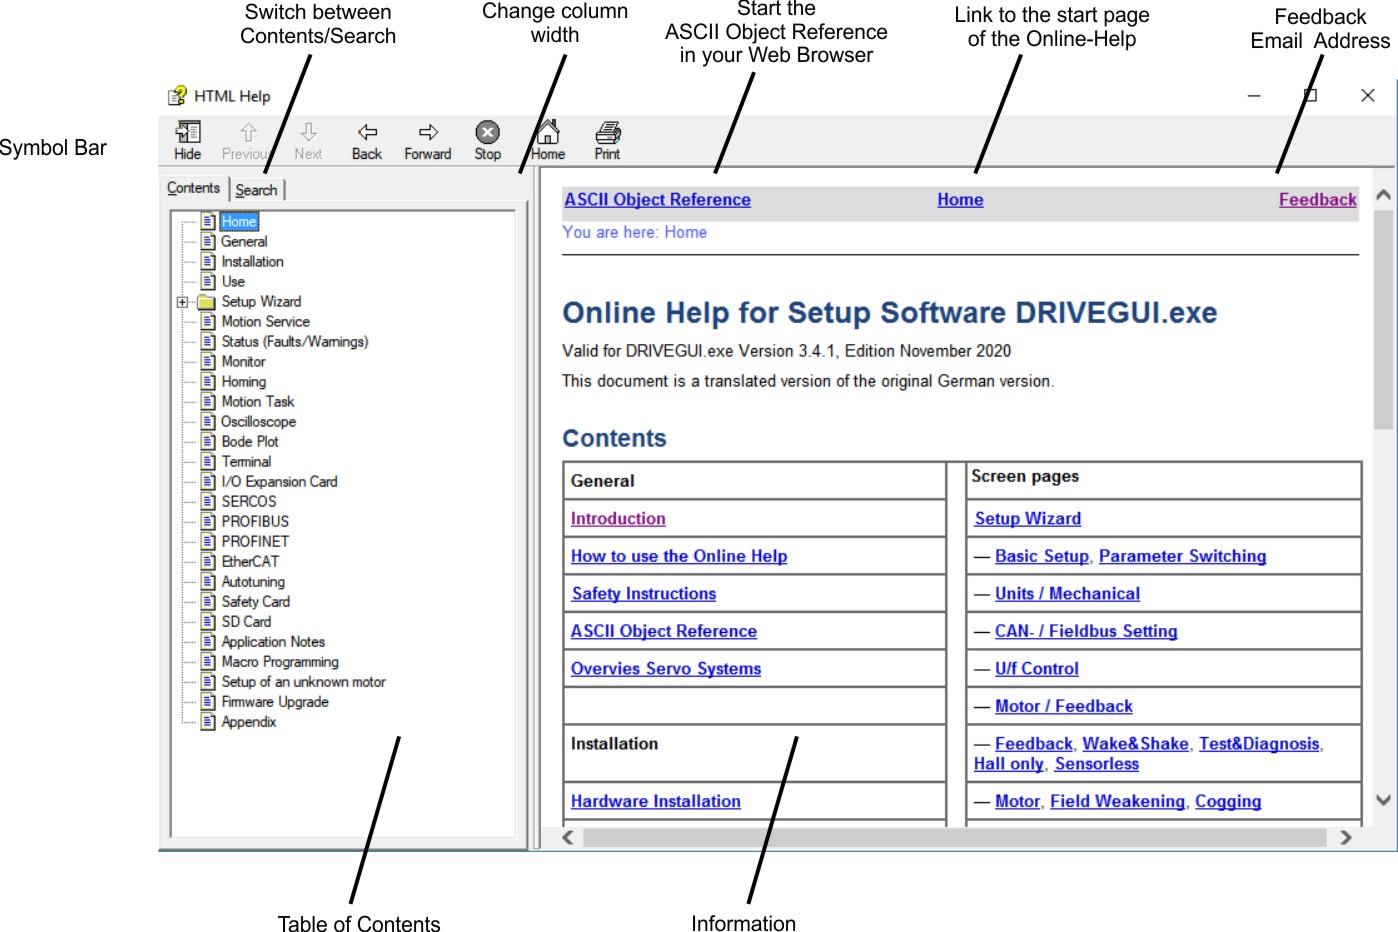Image resolution: width=1398 pixels, height=932 pixels.
Task: Click the Previous arrow toolbar icon
Action: click(x=248, y=133)
